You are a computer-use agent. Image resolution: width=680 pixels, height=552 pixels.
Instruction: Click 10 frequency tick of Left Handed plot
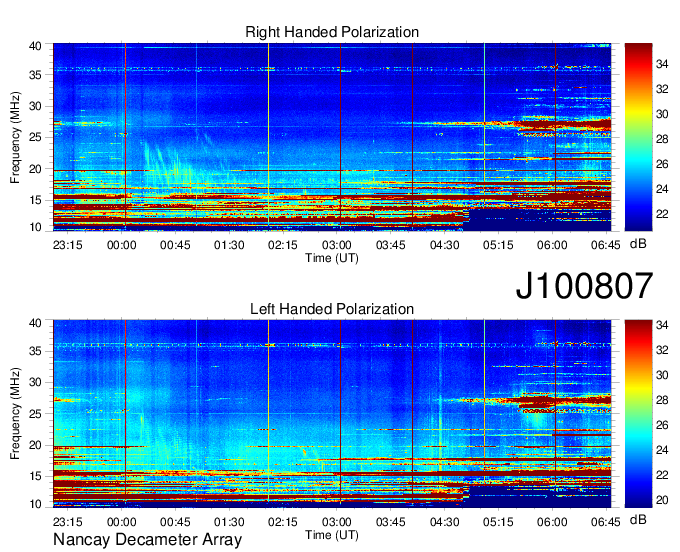coord(35,504)
